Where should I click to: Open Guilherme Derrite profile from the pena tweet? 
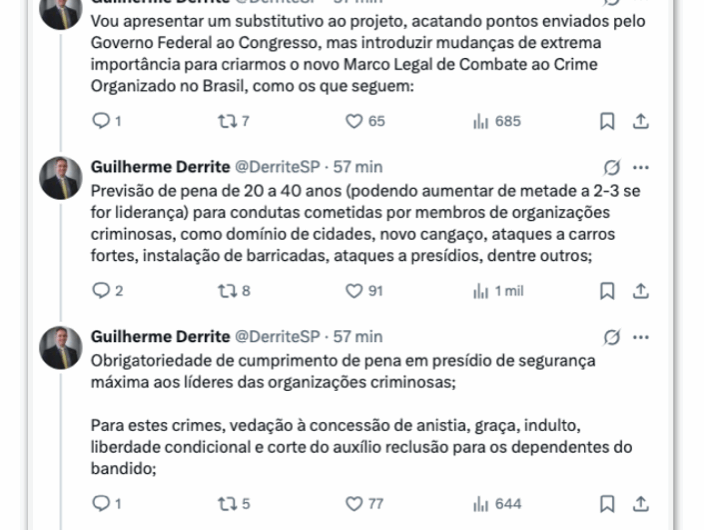[159, 167]
